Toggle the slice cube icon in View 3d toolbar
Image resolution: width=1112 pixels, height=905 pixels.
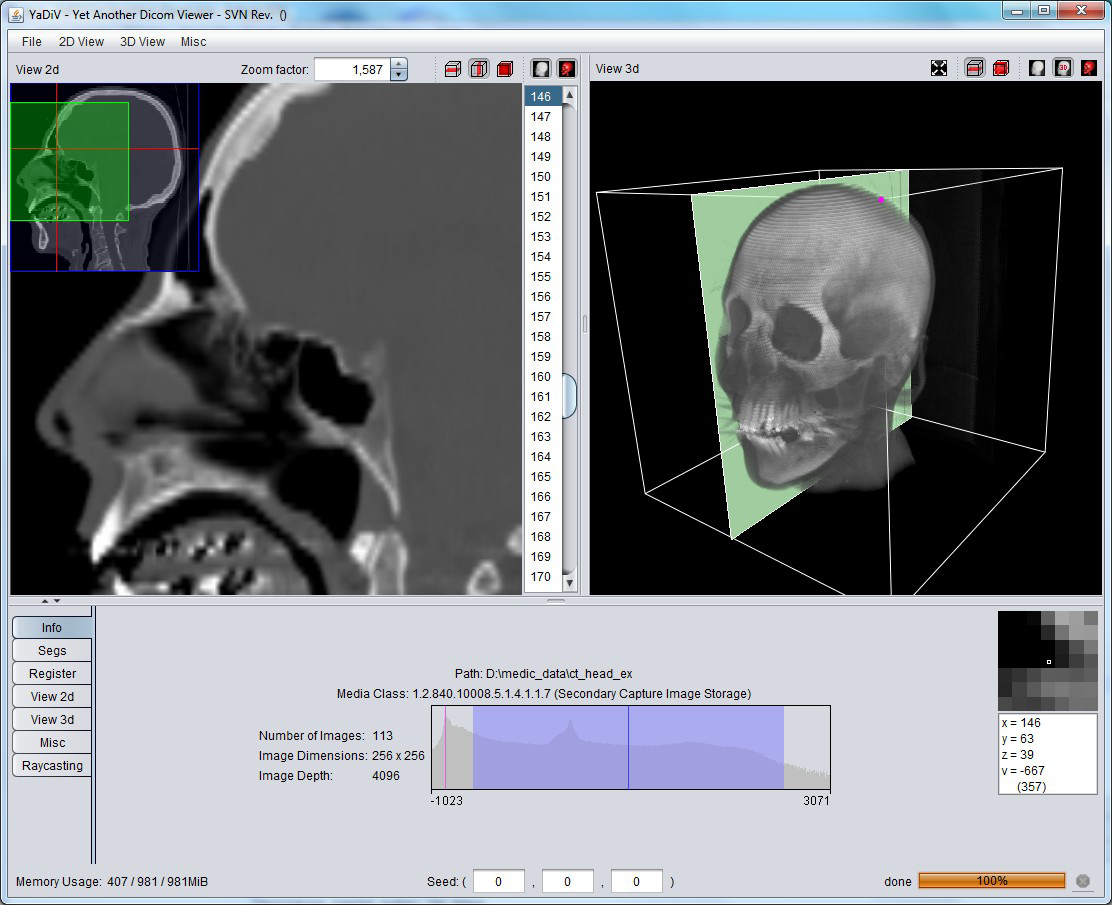[974, 68]
